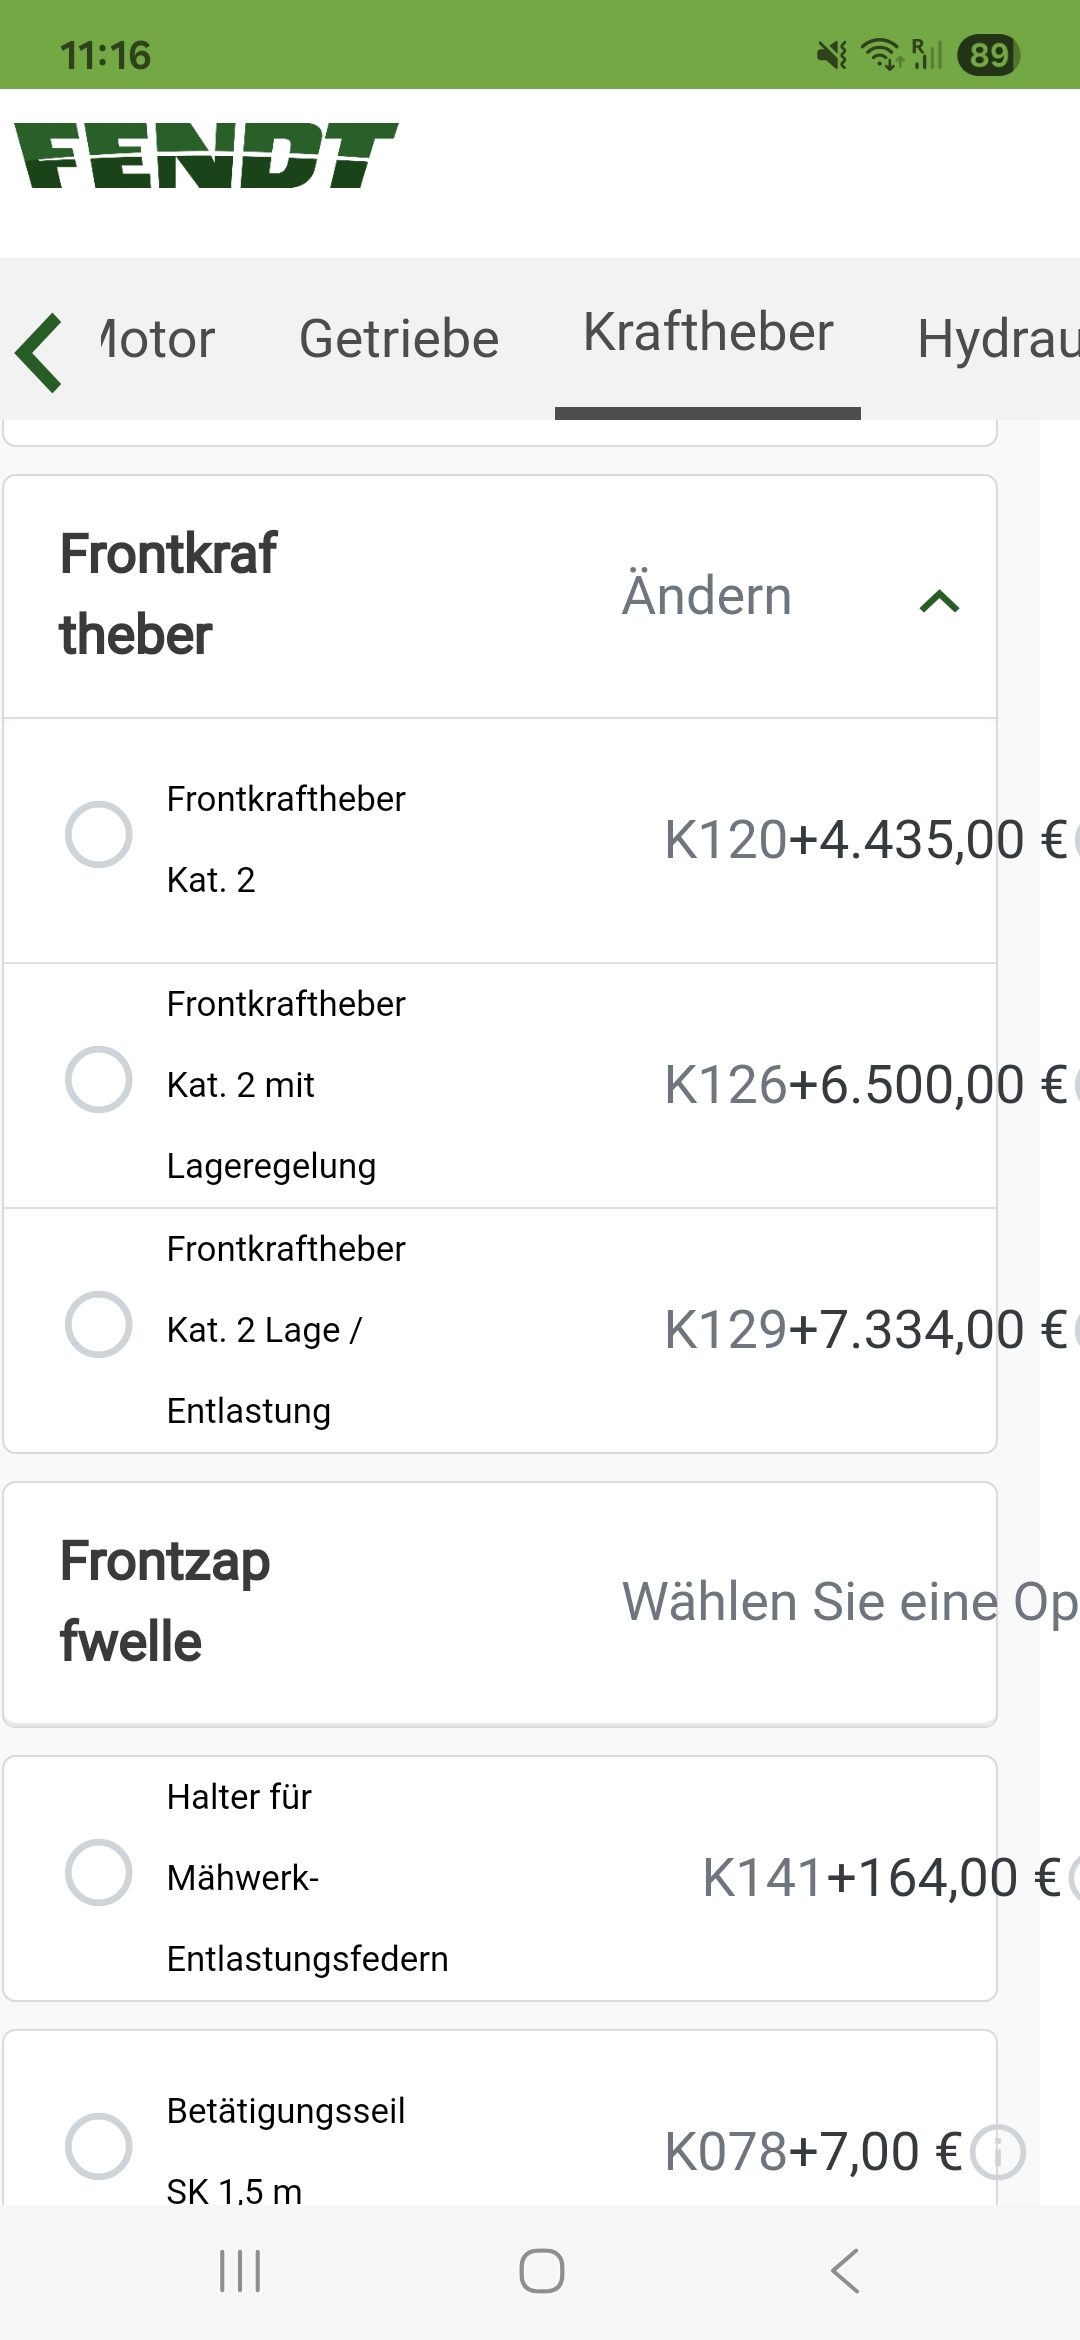This screenshot has width=1080, height=2340.
Task: Select Betätigungsseil SK 1,5 m option
Action: click(x=98, y=2146)
